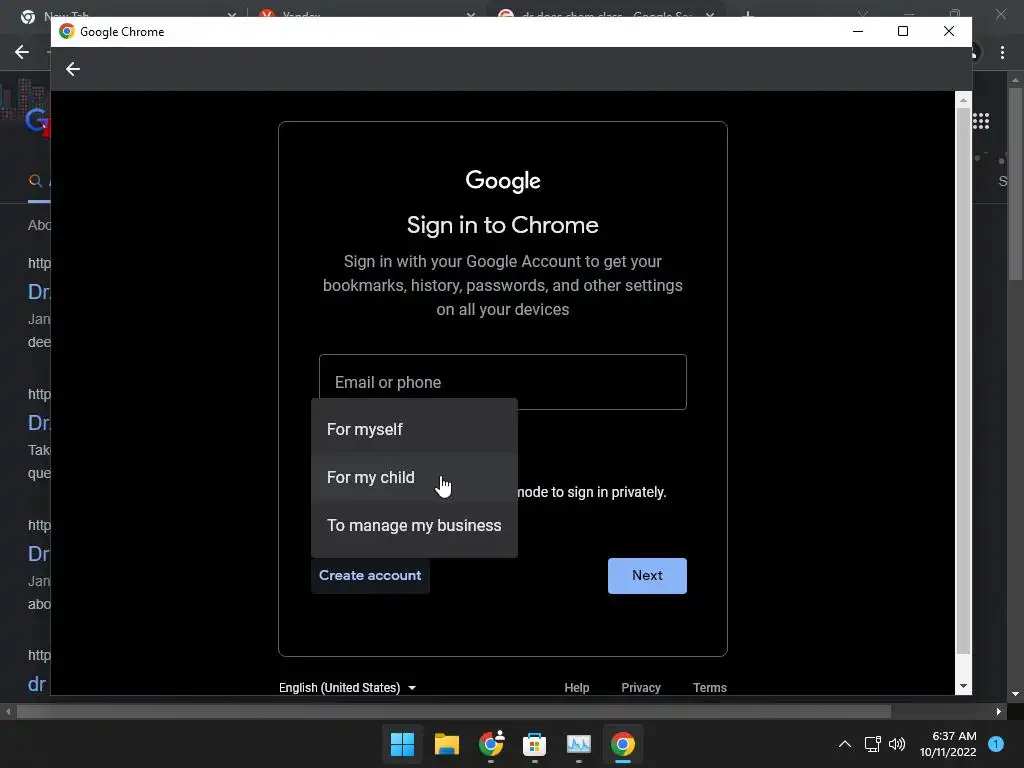Focus the Email or phone field
The height and width of the screenshot is (768, 1024).
(502, 382)
